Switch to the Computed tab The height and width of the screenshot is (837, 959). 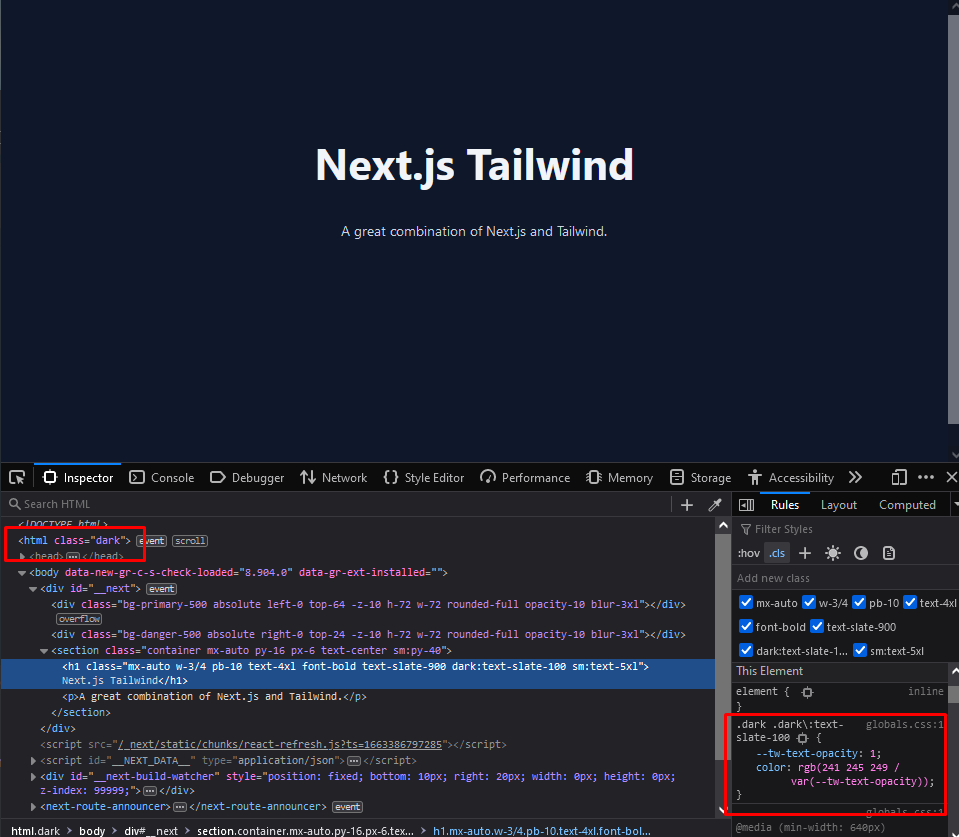pos(906,504)
